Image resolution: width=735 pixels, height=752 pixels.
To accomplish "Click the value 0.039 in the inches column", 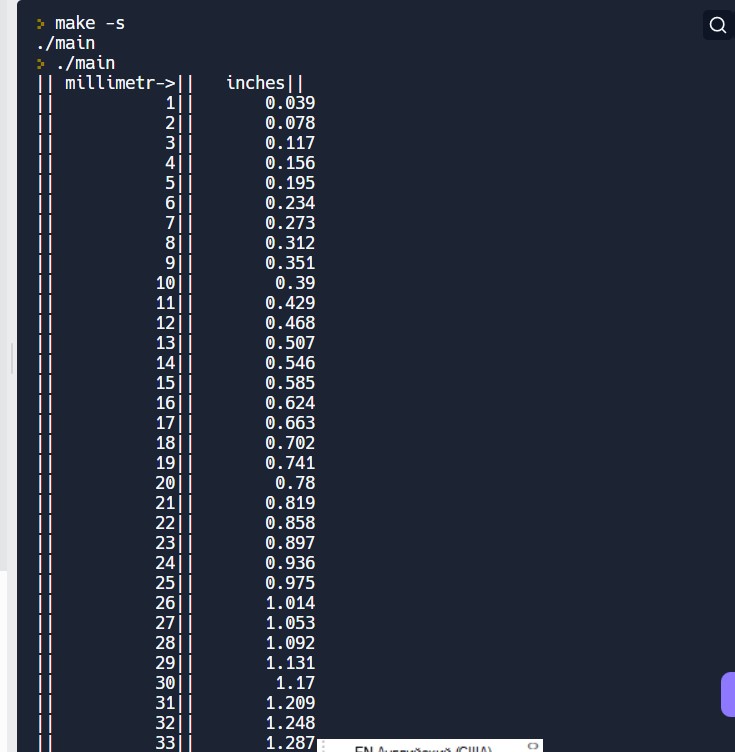I will coord(290,103).
